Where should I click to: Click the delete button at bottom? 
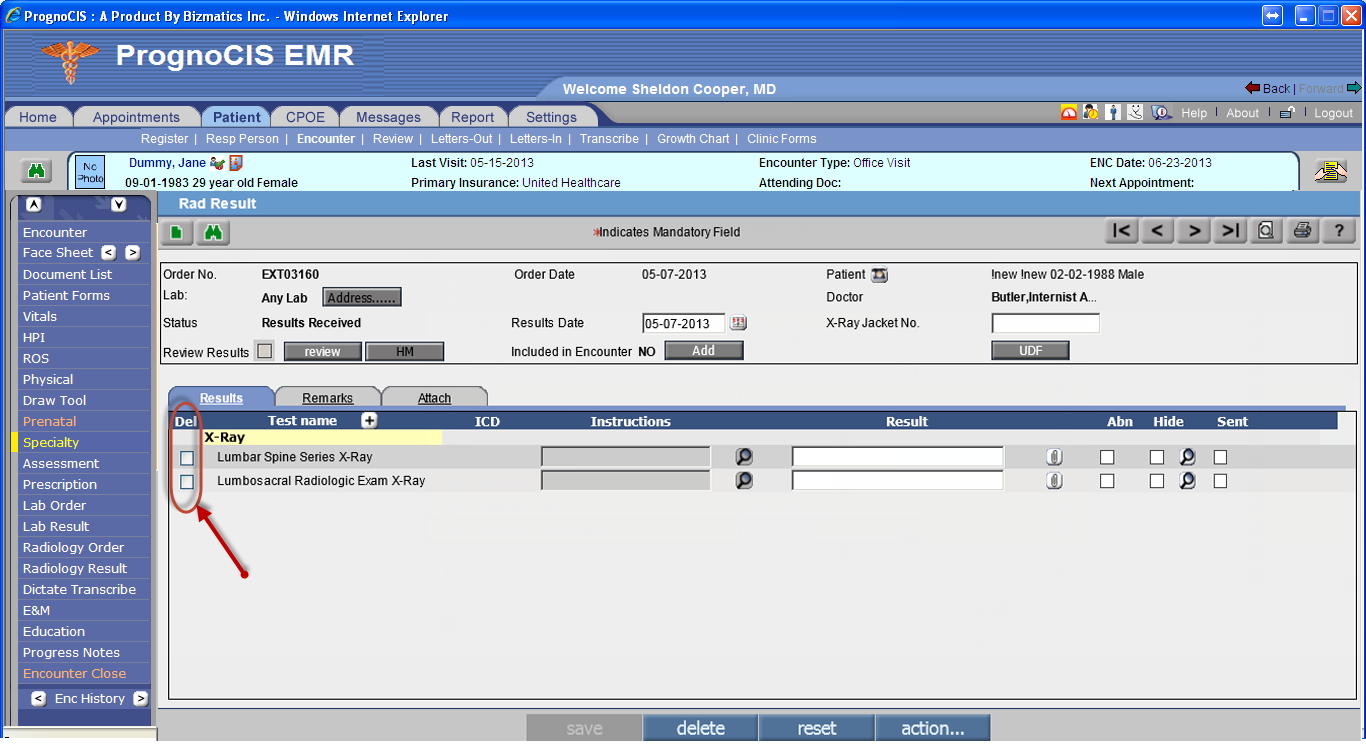click(700, 728)
